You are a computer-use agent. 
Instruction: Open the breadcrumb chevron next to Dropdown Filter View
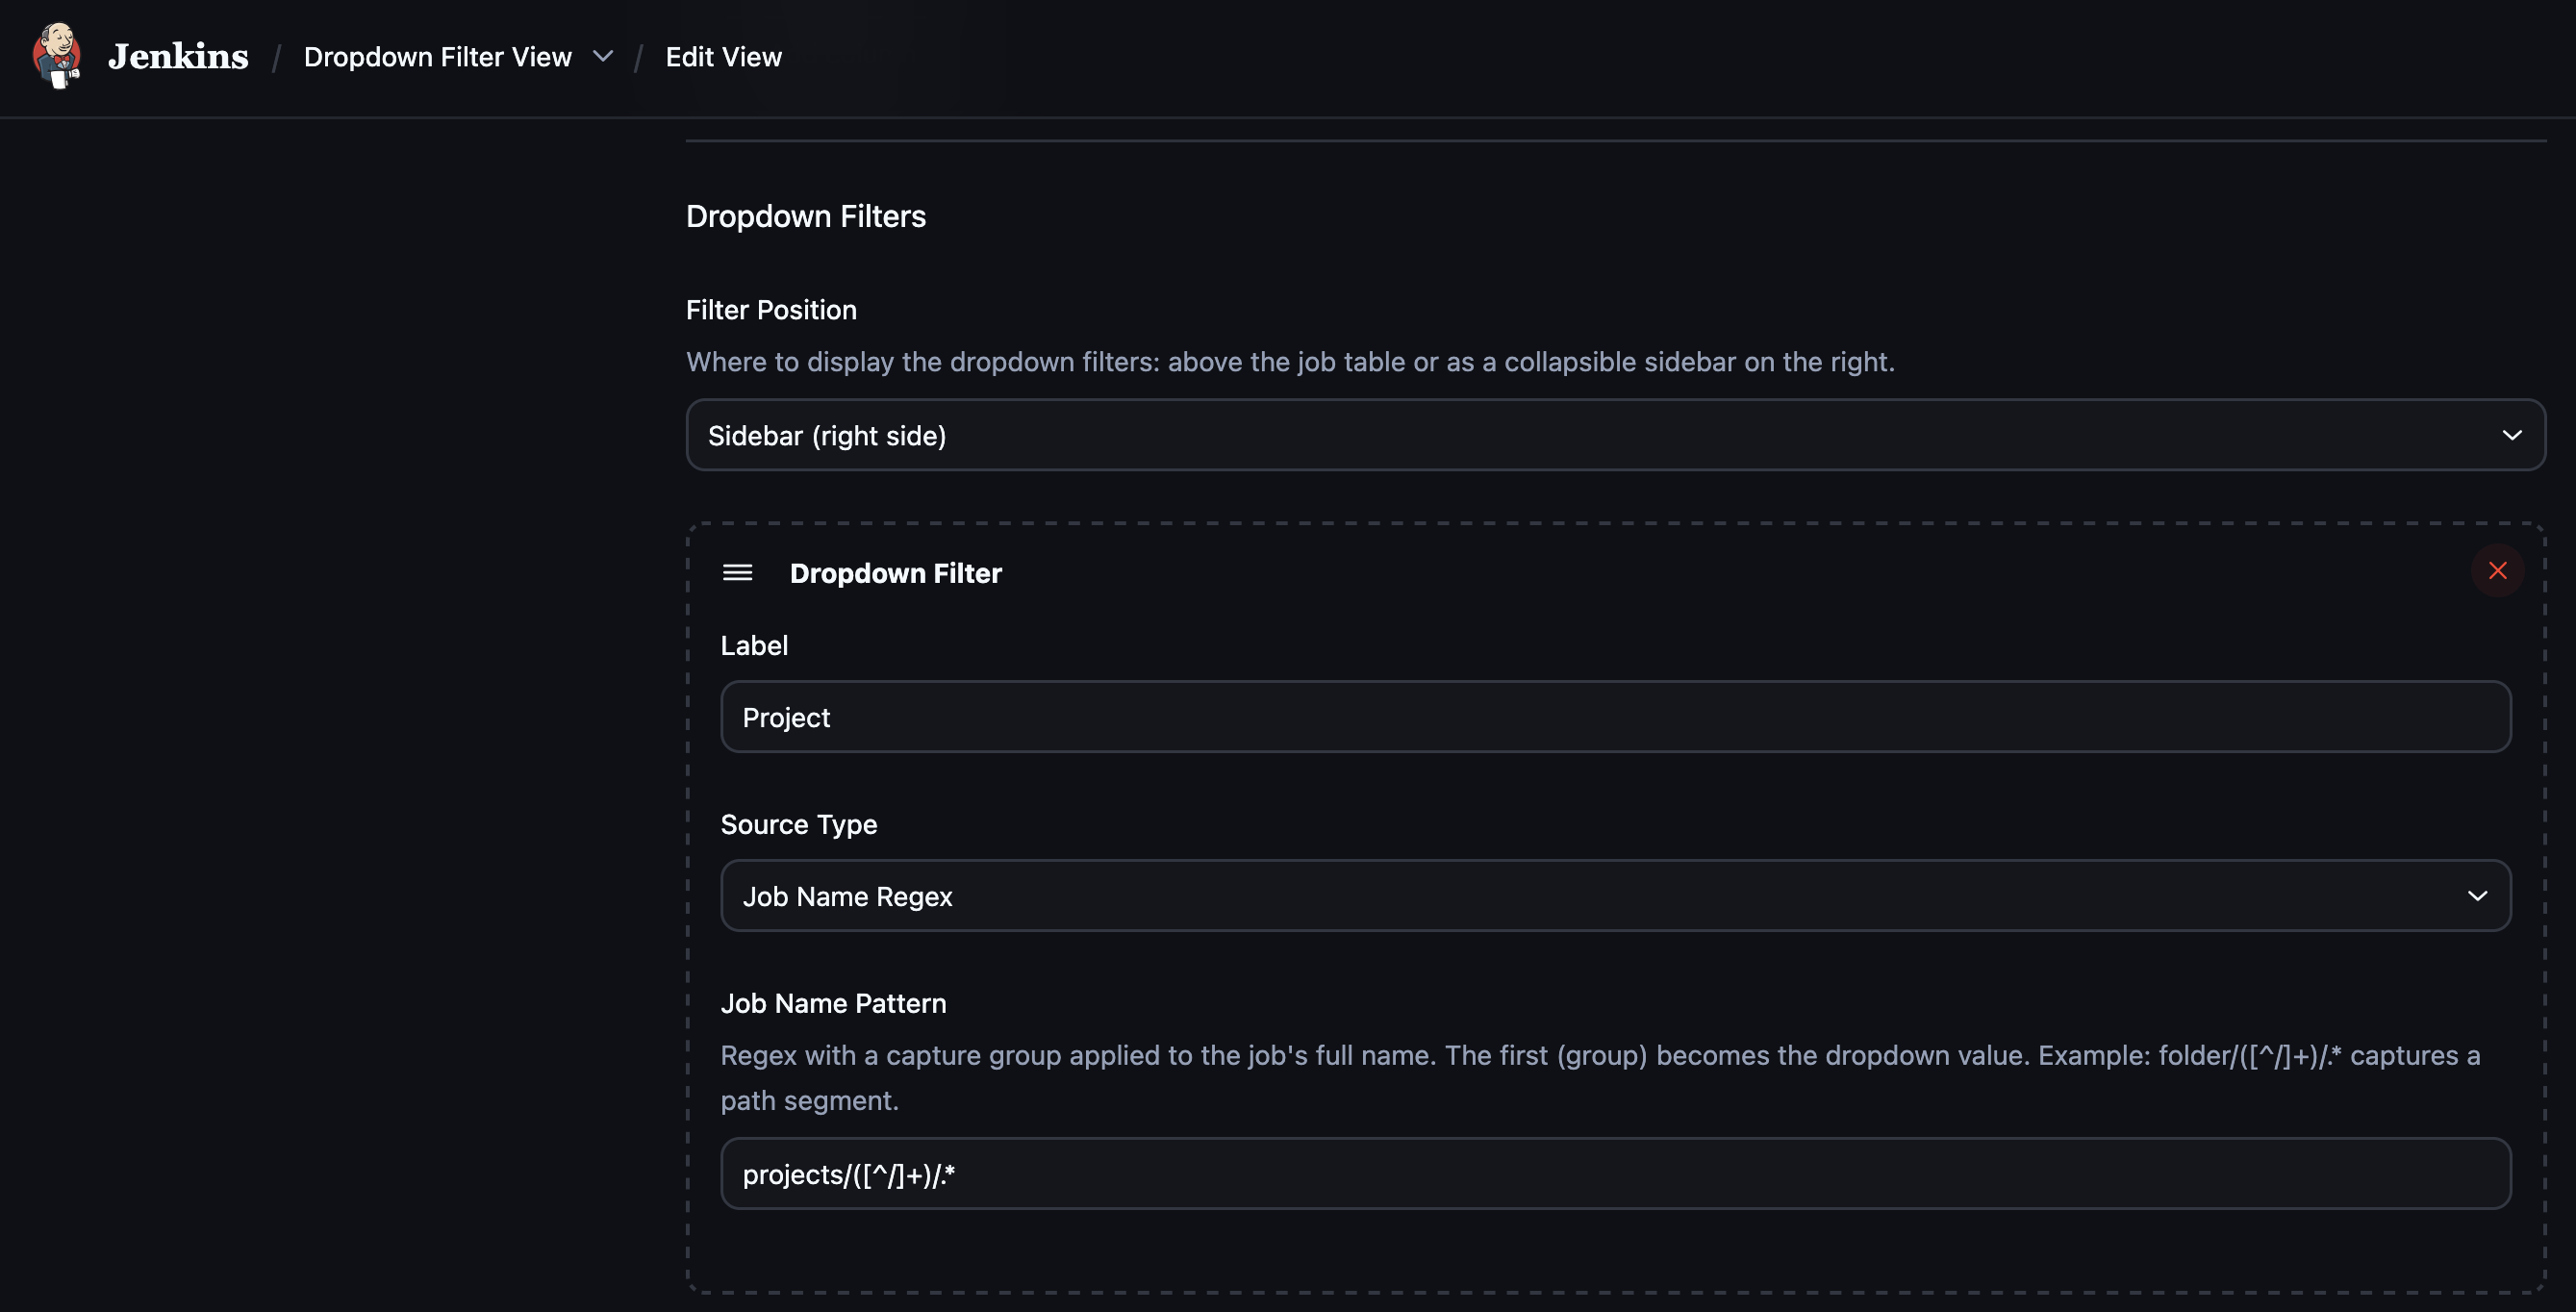603,57
